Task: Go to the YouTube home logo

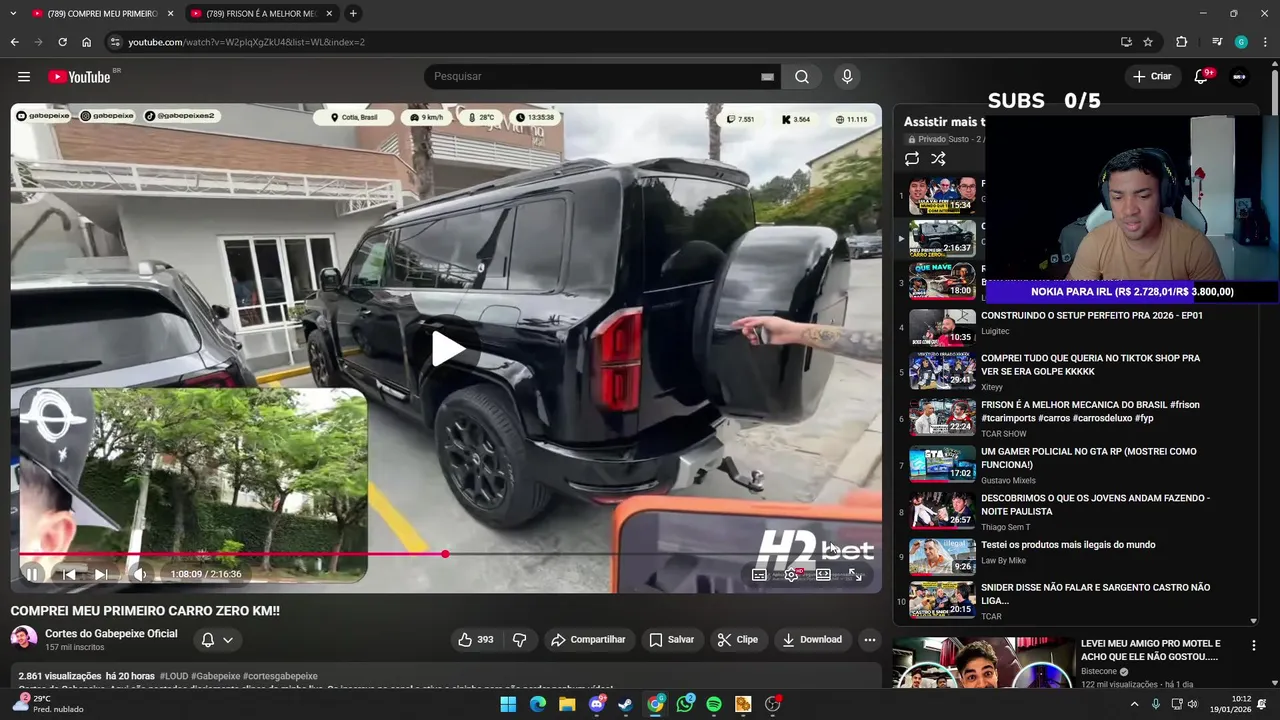Action: [x=79, y=77]
